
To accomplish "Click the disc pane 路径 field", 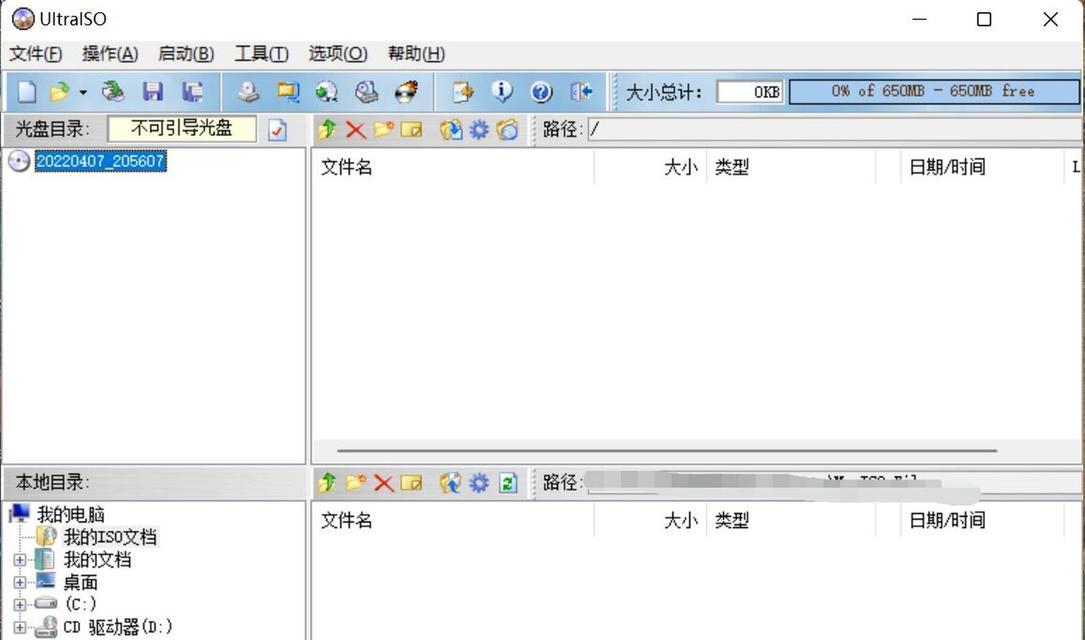I will tap(835, 129).
